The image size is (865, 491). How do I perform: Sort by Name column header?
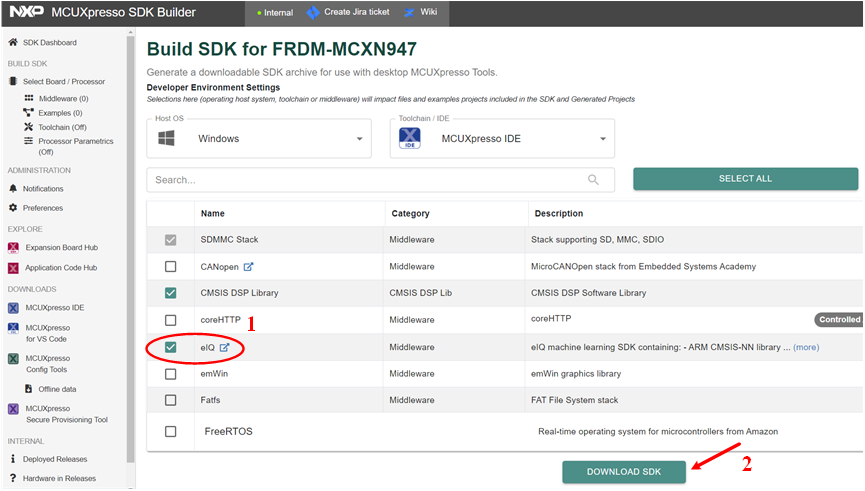212,214
